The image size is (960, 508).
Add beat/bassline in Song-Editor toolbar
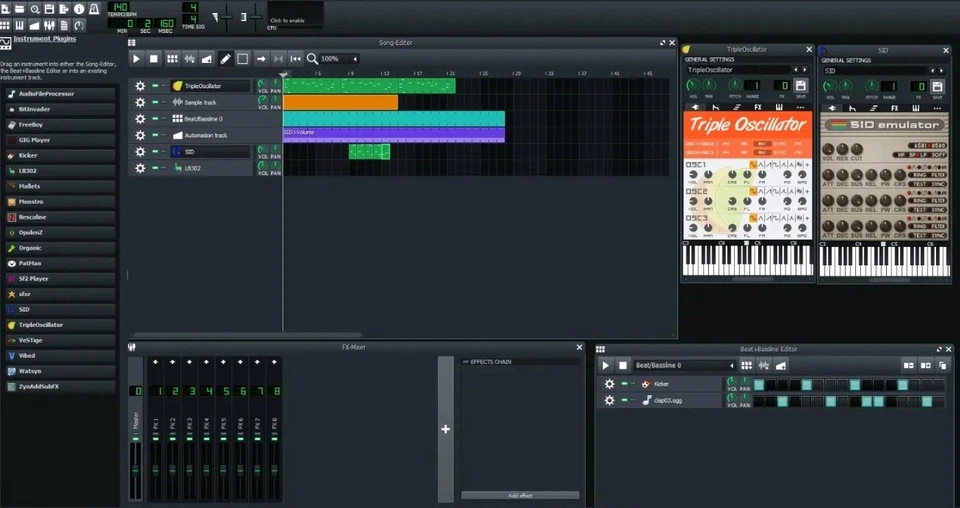tap(173, 59)
